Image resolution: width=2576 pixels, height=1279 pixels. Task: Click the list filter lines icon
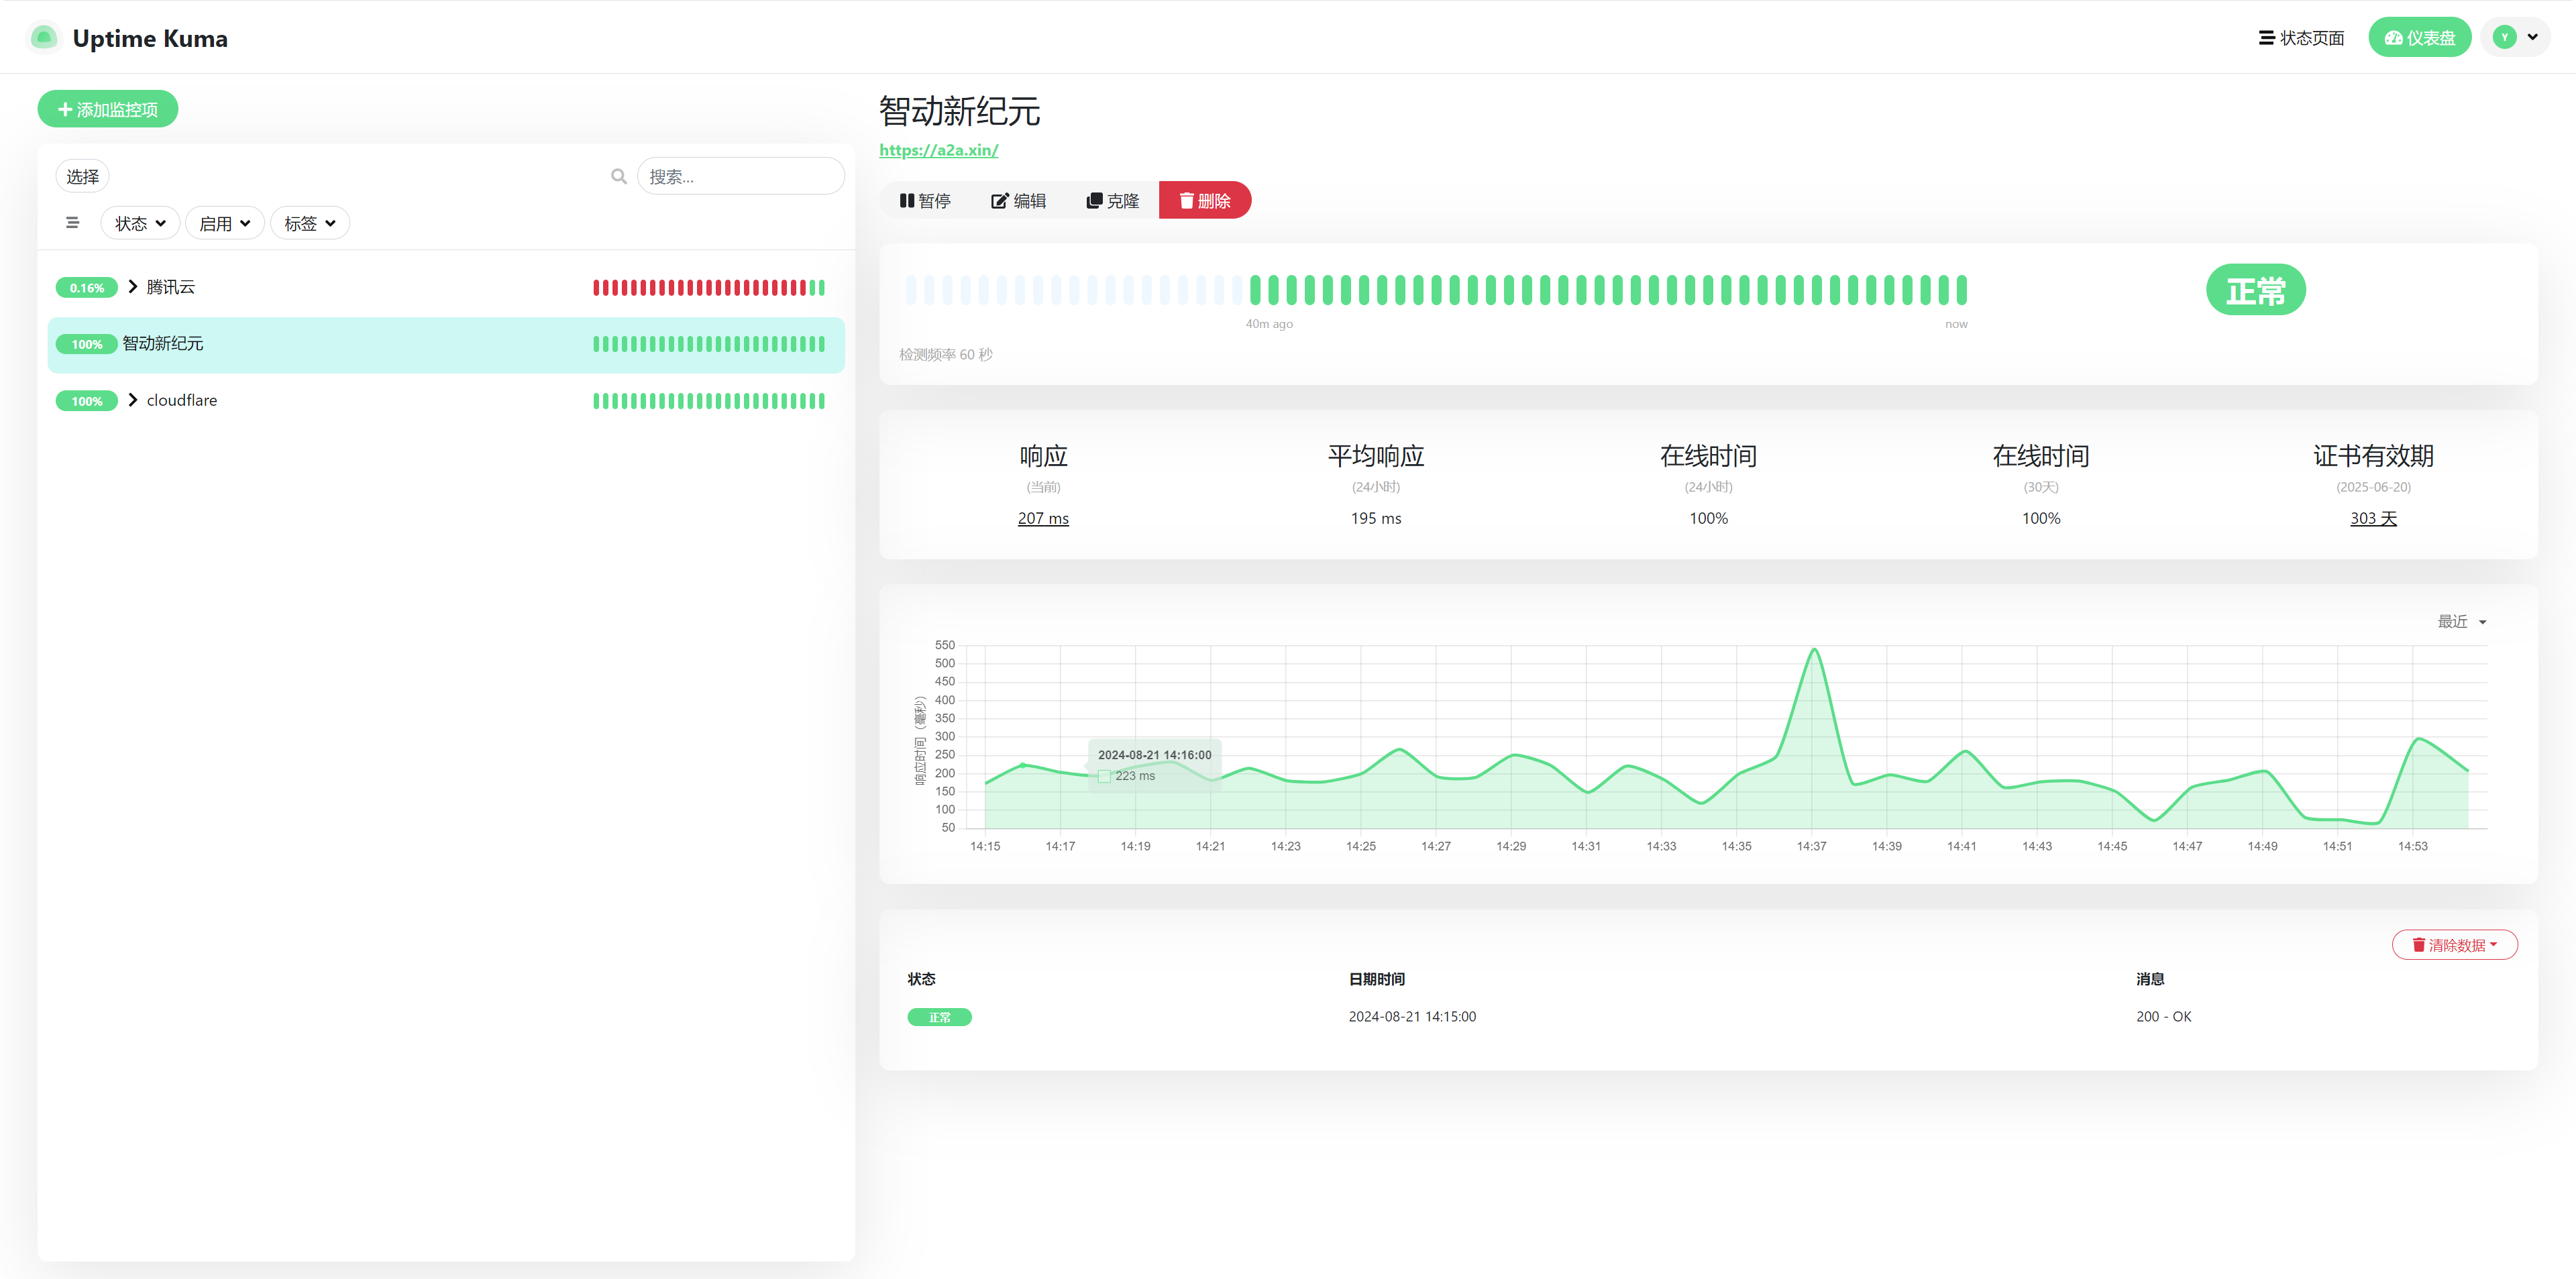tap(72, 223)
